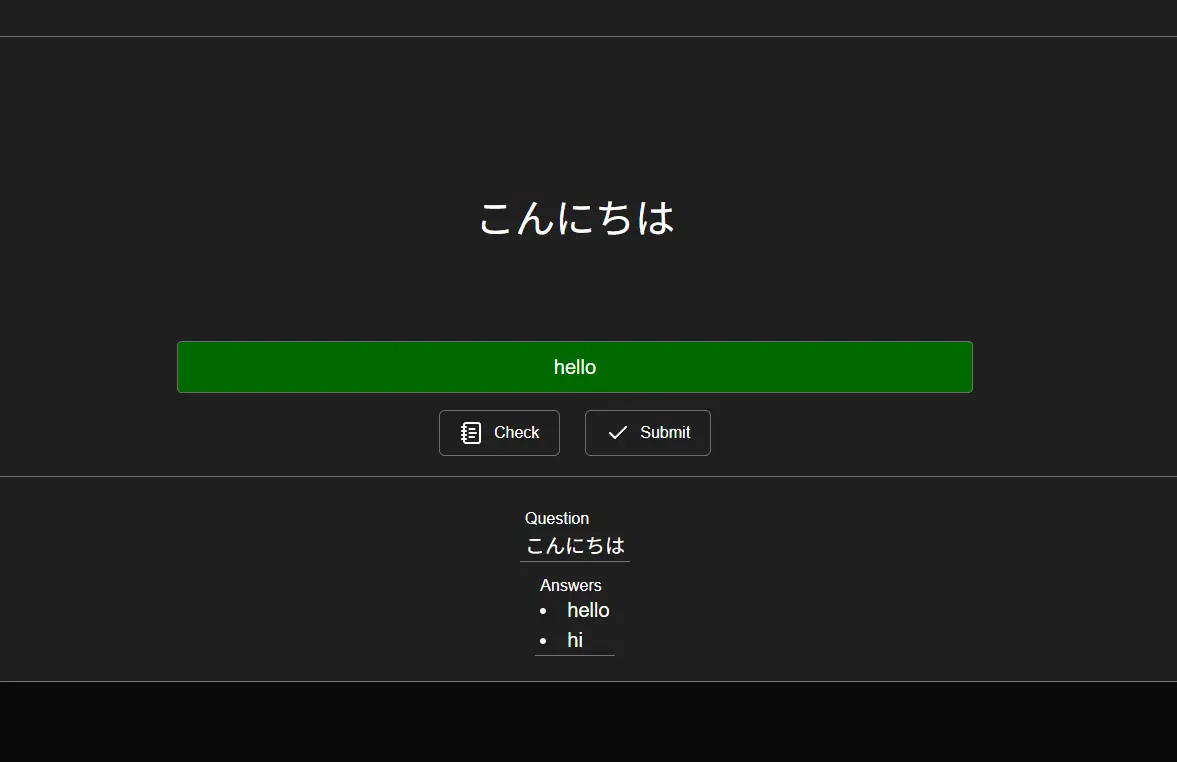
Task: Click the typed word "hello" inside the green field
Action: [x=575, y=367]
